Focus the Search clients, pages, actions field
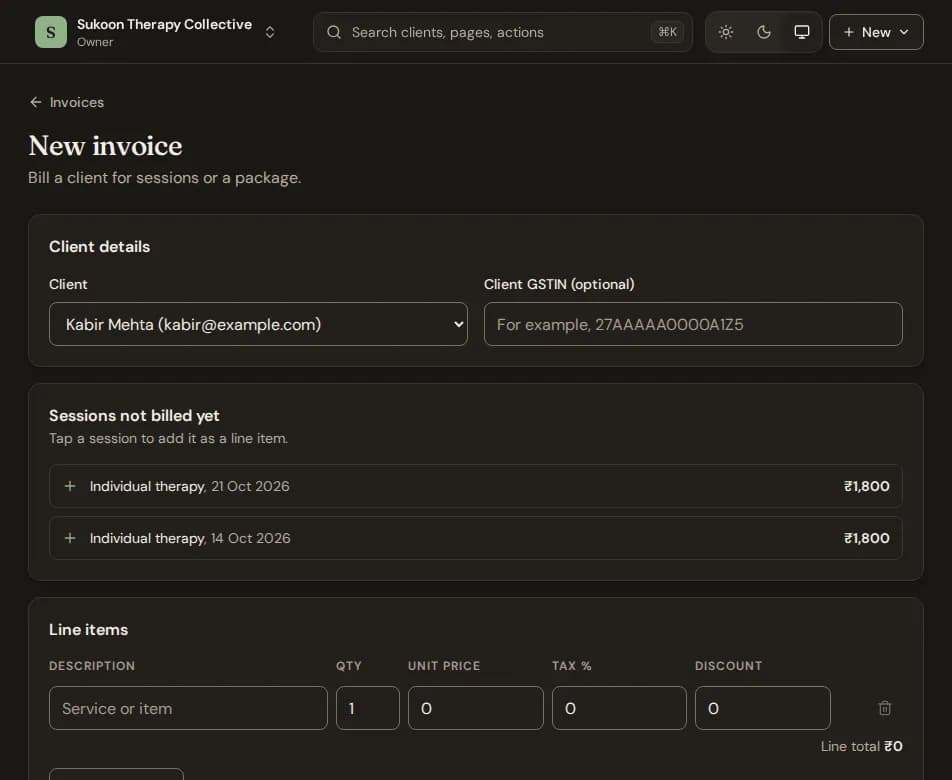952x780 pixels. click(503, 32)
